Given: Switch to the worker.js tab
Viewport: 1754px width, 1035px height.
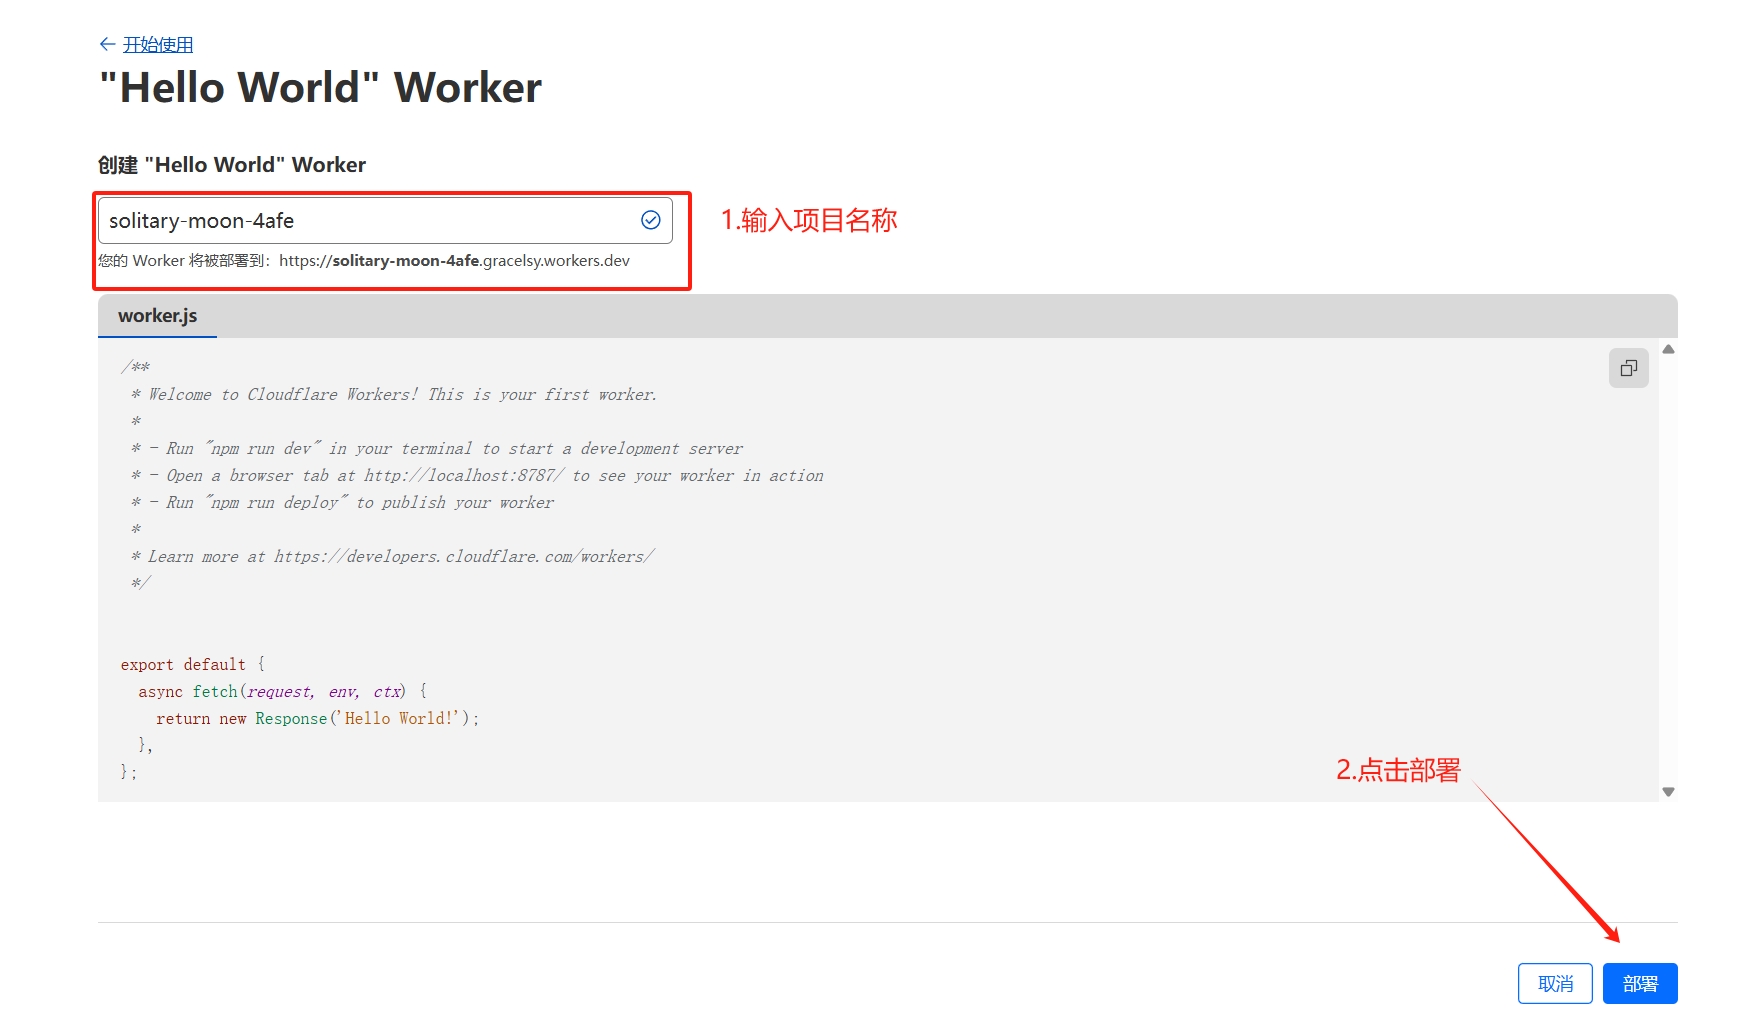Looking at the screenshot, I should (x=158, y=316).
